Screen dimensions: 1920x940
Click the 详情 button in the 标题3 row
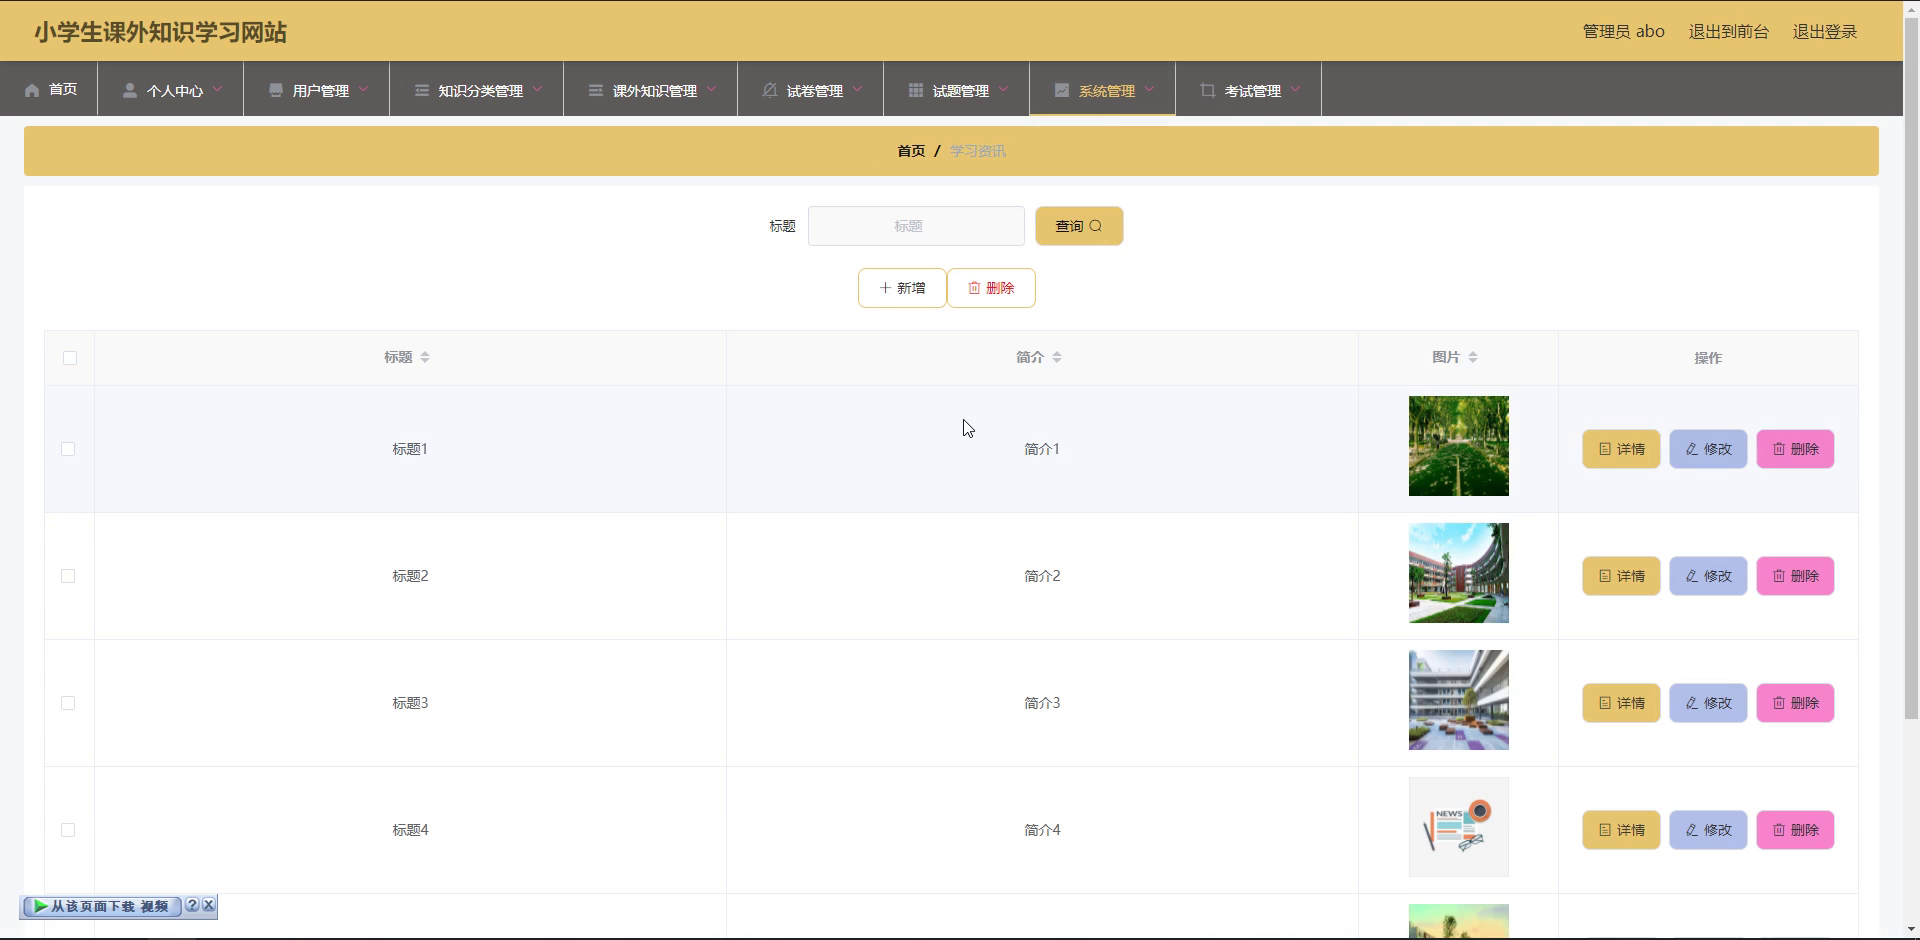coord(1621,703)
